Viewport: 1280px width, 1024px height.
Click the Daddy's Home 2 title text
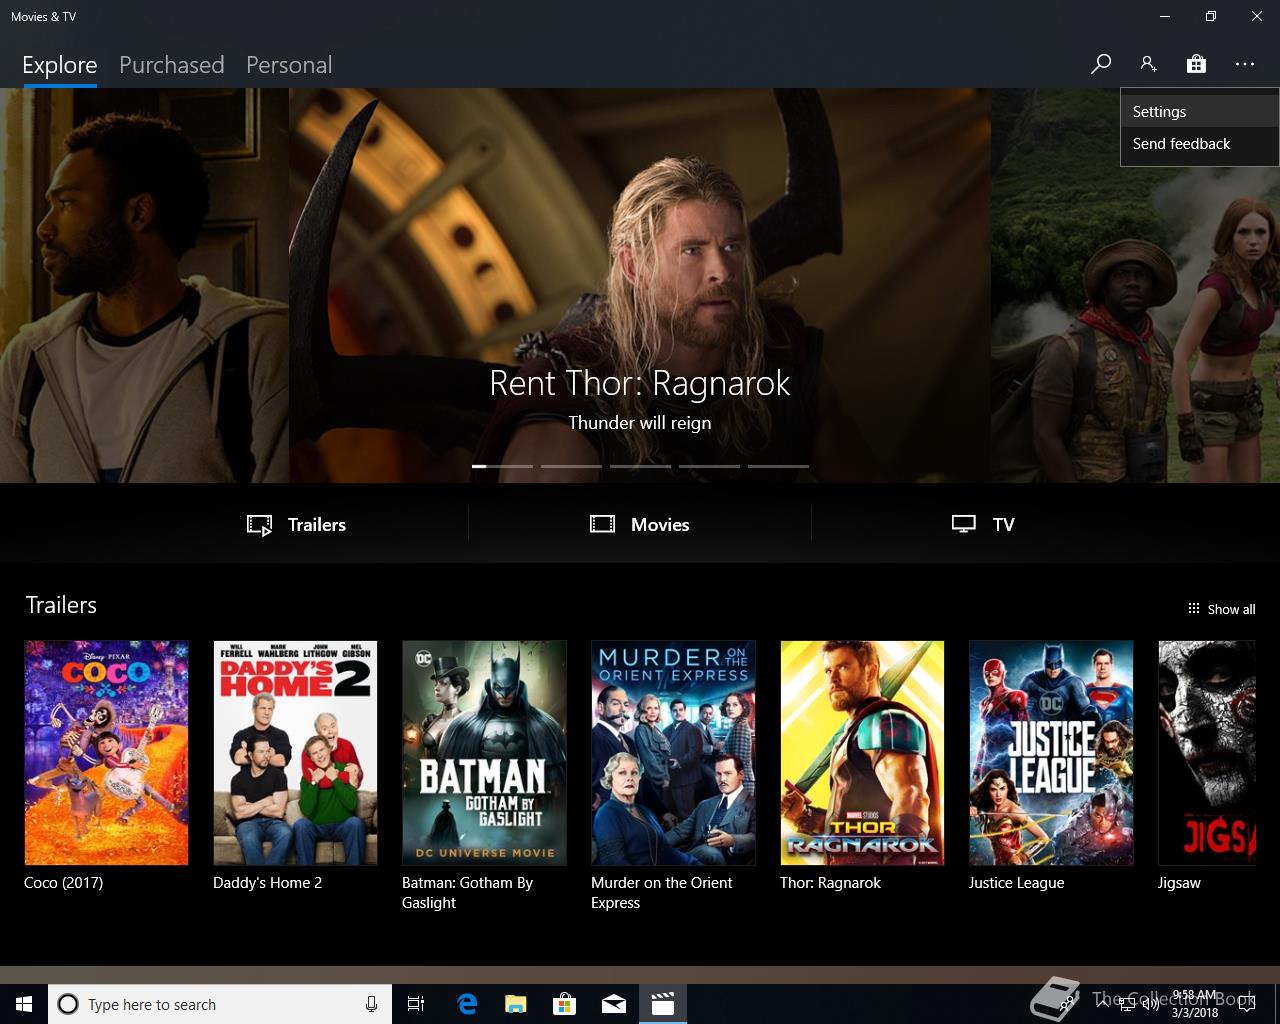(x=267, y=883)
